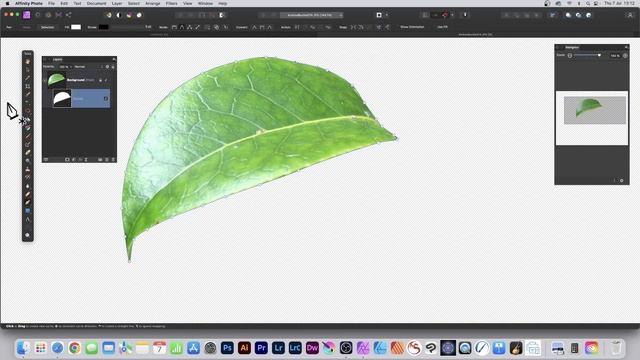Image resolution: width=640 pixels, height=360 pixels.
Task: Toggle Show Orientation option
Action: (412, 27)
